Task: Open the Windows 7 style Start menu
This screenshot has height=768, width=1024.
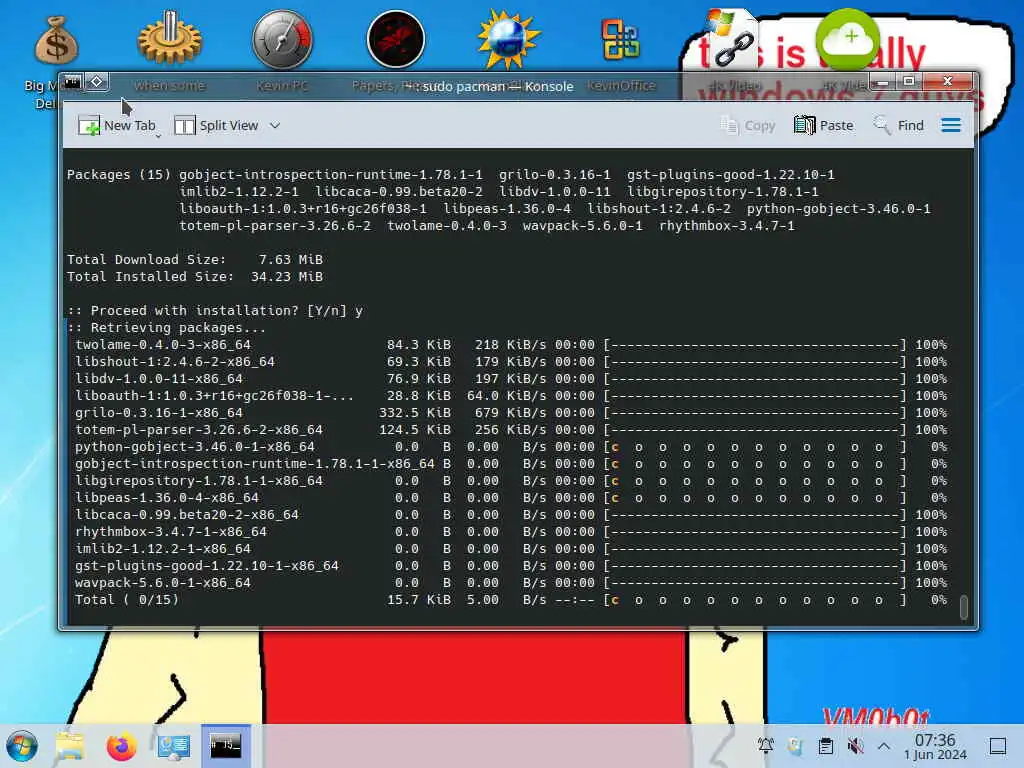Action: [x=22, y=746]
